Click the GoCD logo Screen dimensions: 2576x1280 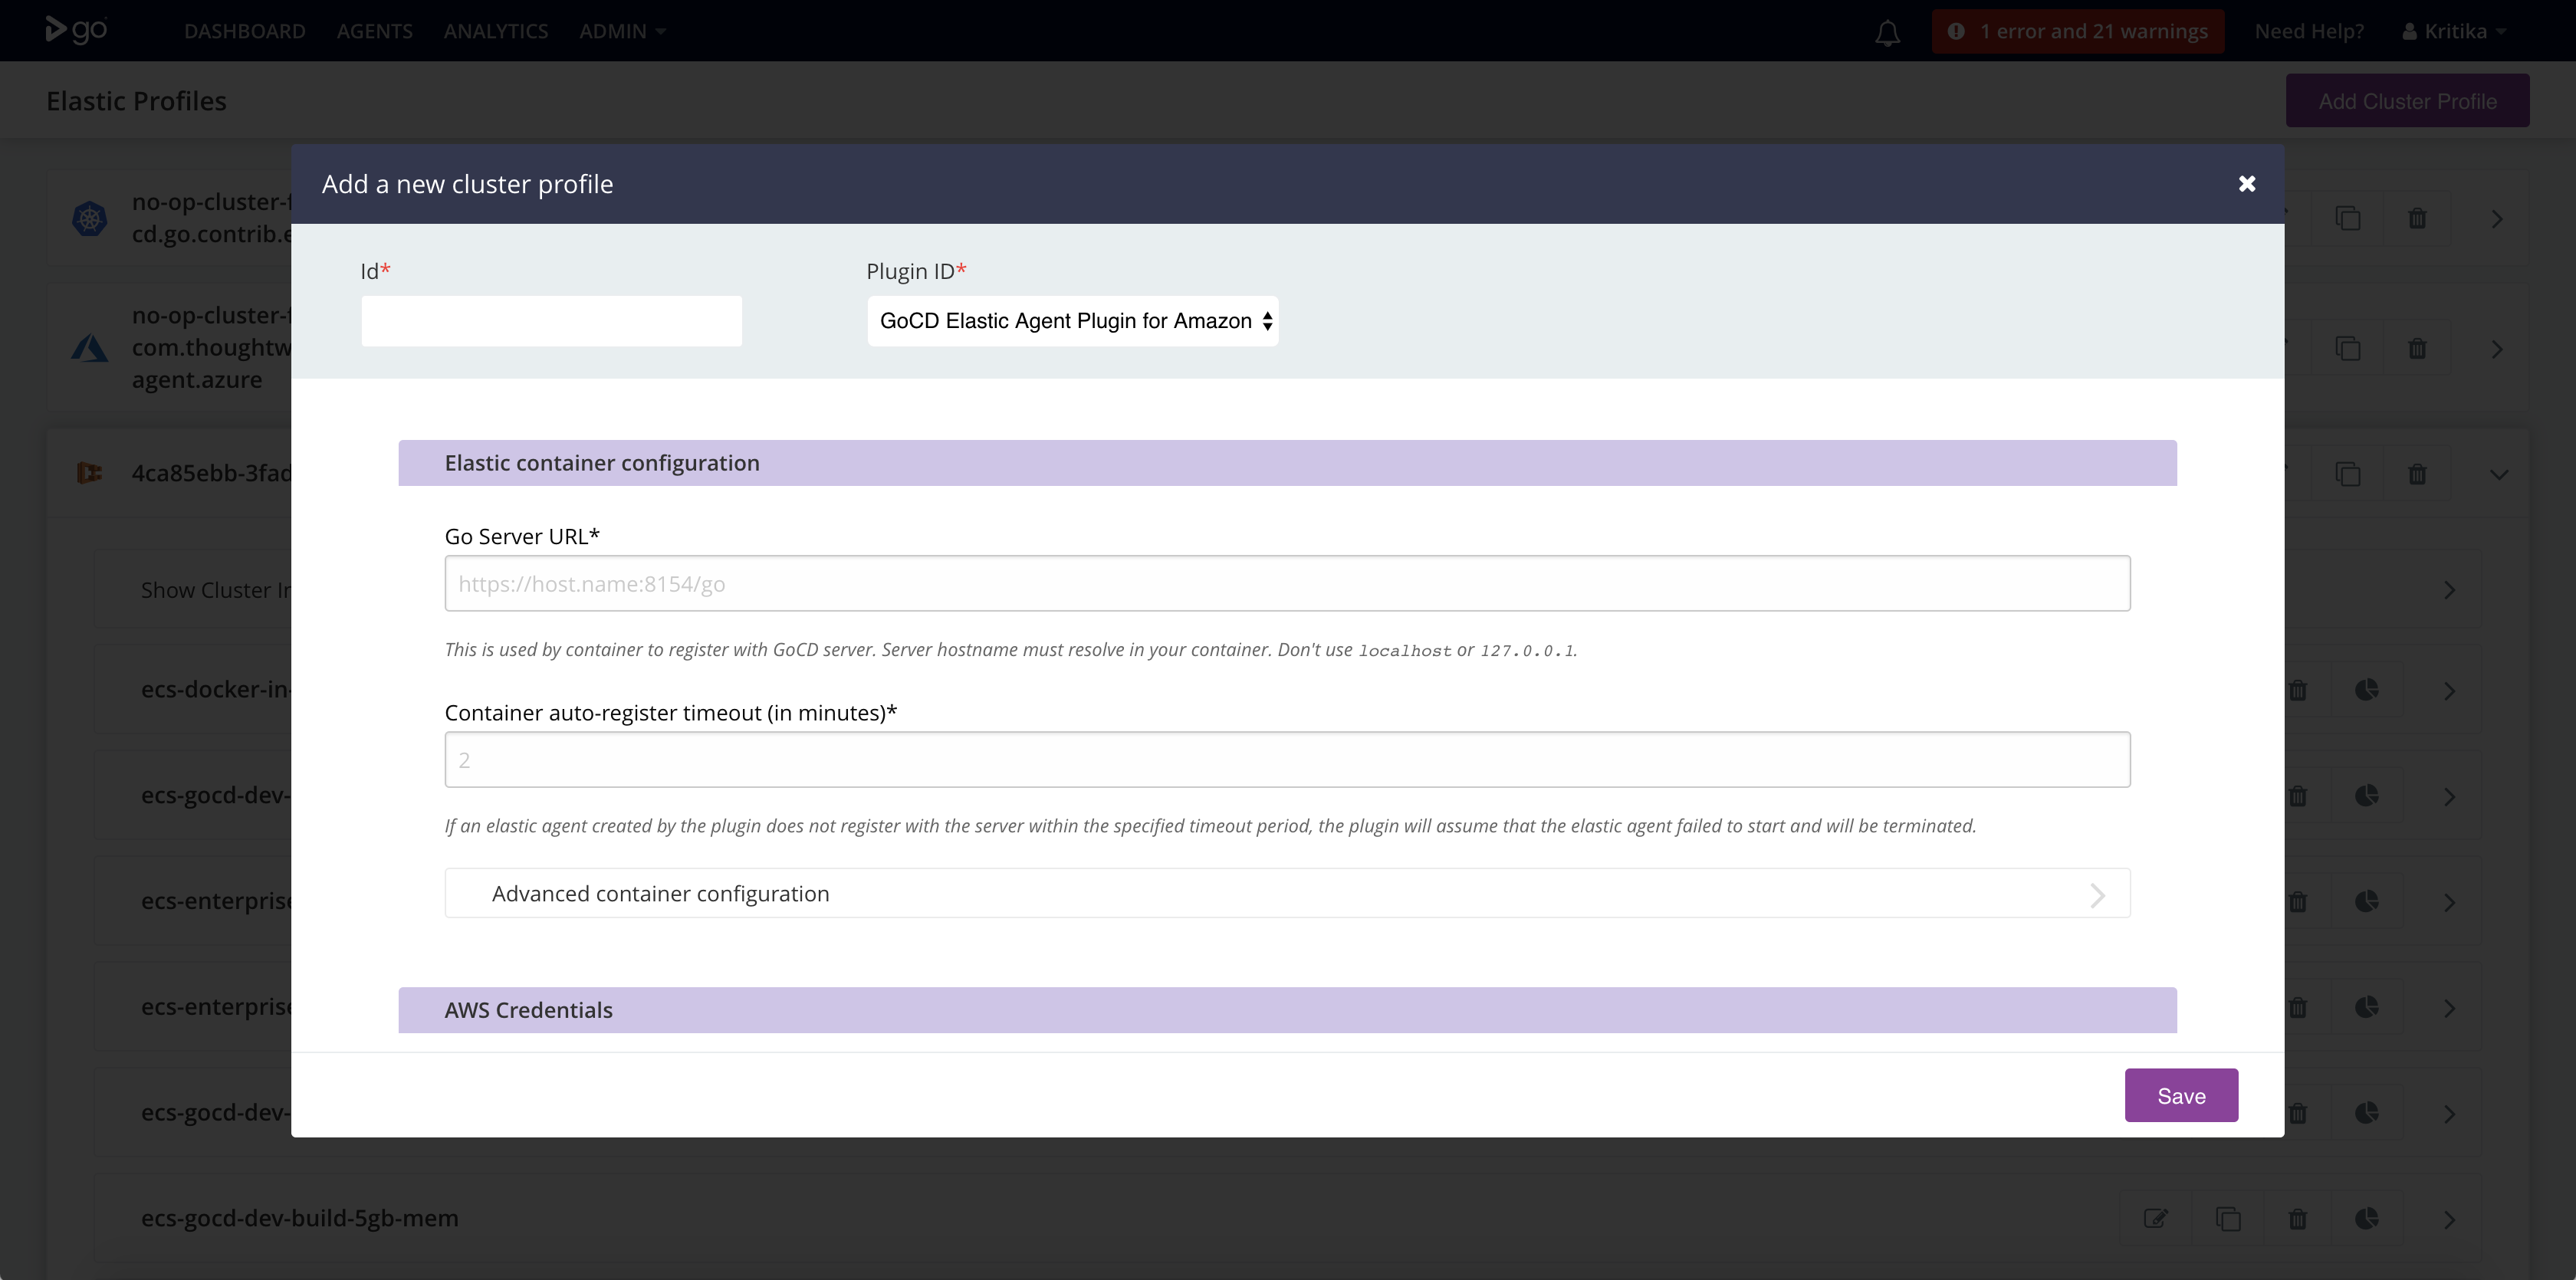point(76,30)
